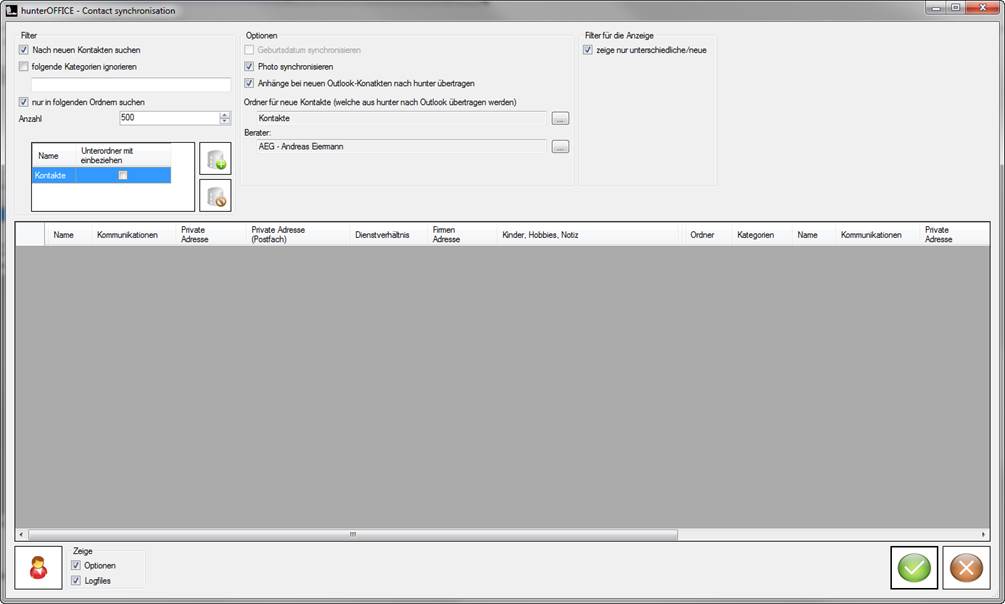1005x604 pixels.
Task: Click the add folder icon with green plus
Action: [x=215, y=159]
